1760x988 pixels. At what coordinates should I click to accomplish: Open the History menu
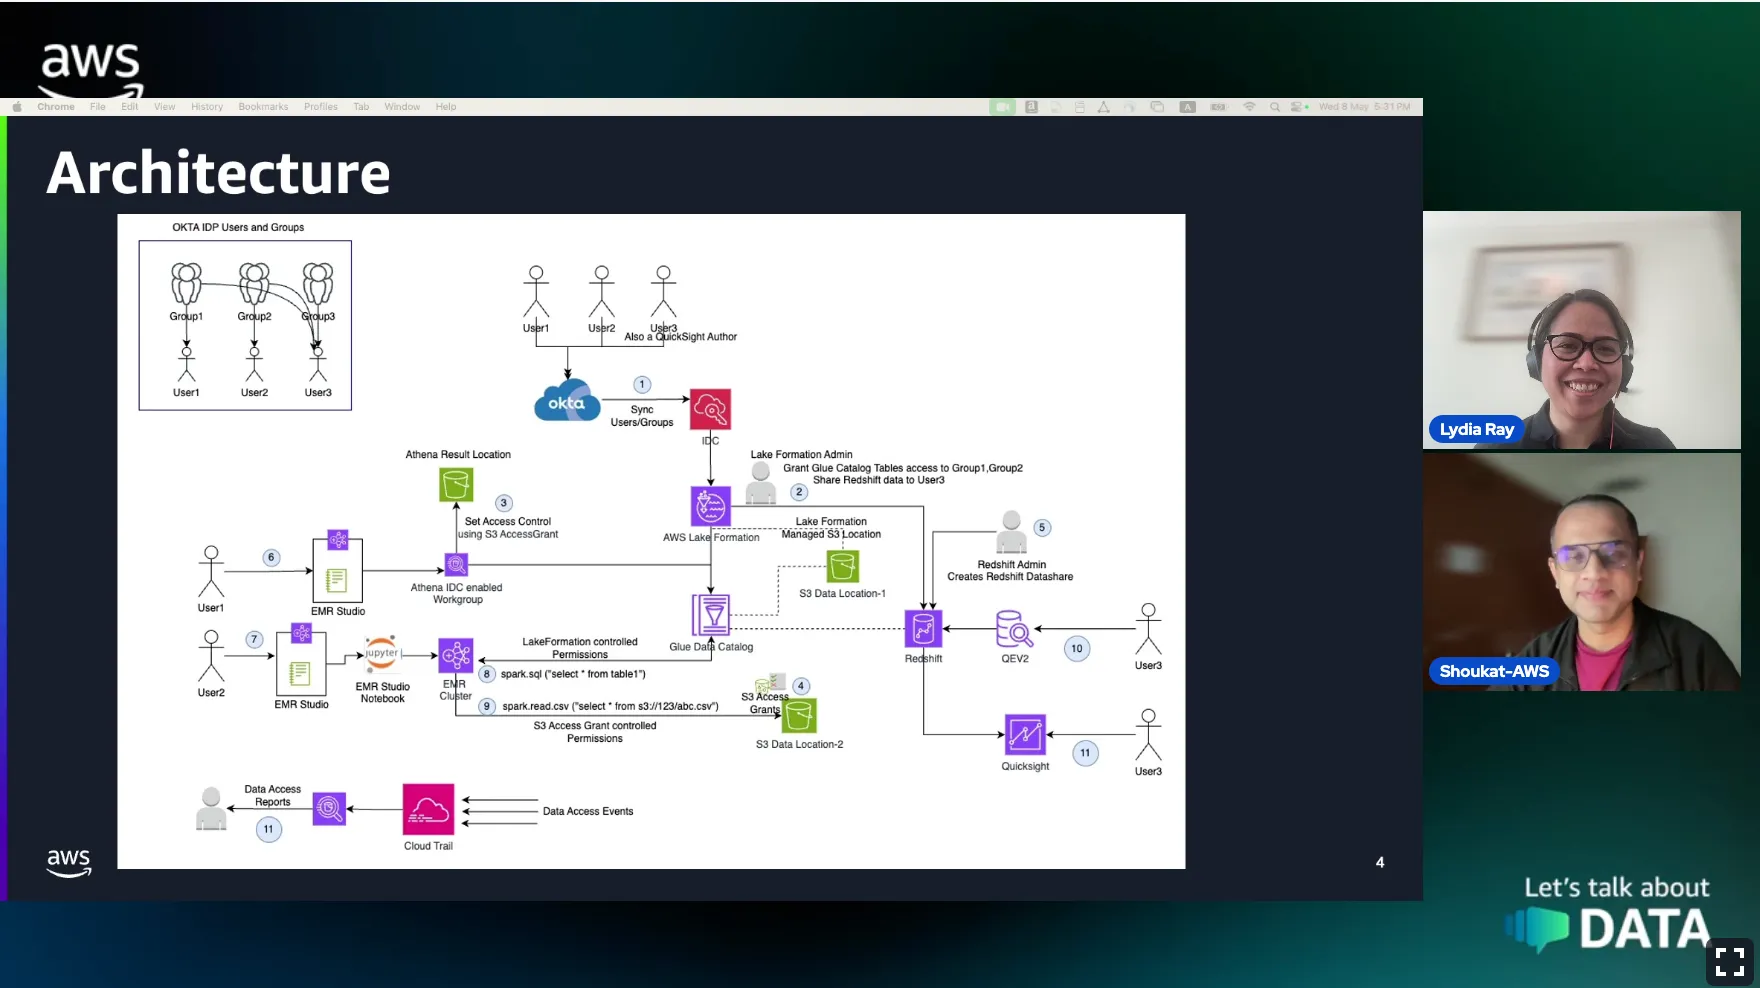pos(207,107)
